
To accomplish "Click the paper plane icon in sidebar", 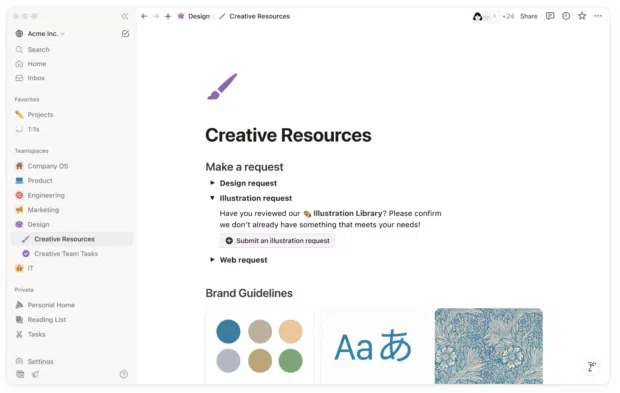I will click(x=35, y=374).
